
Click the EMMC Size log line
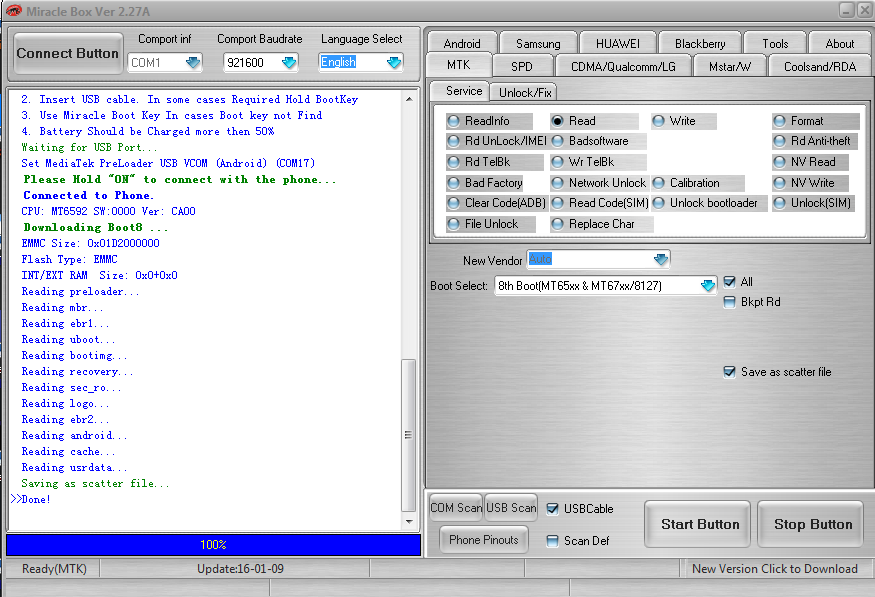point(90,243)
